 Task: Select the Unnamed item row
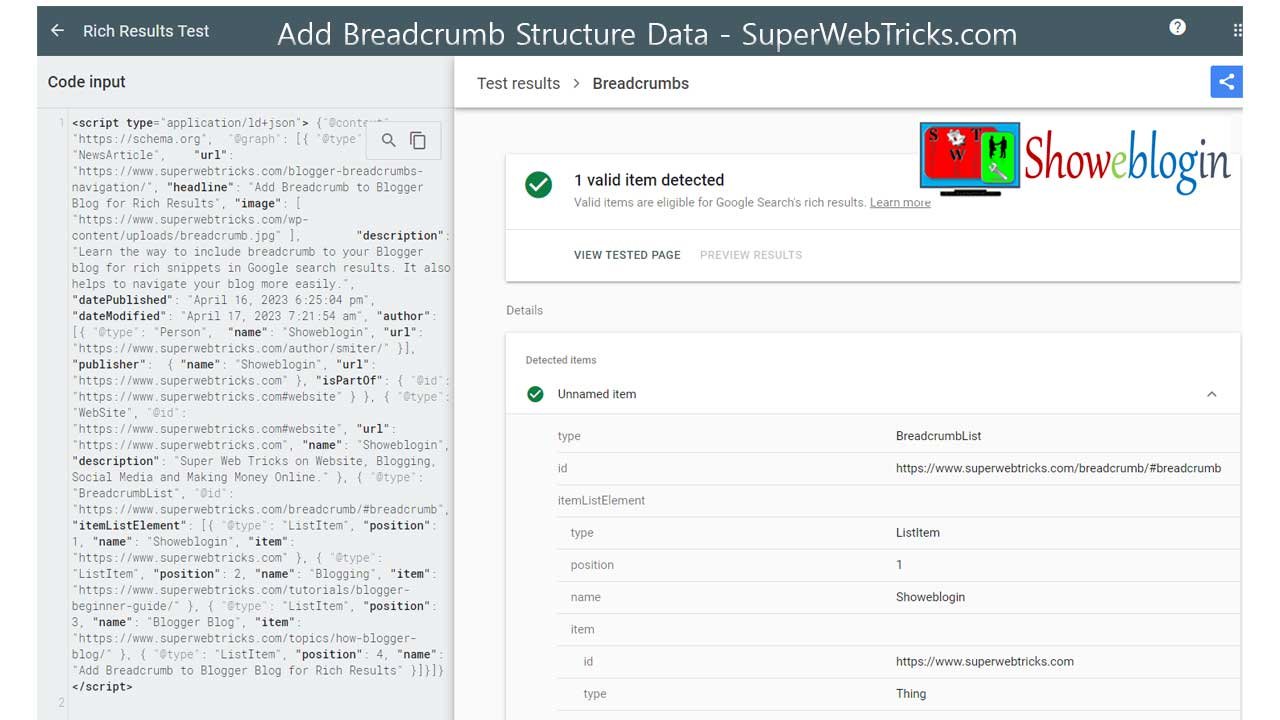tap(873, 394)
